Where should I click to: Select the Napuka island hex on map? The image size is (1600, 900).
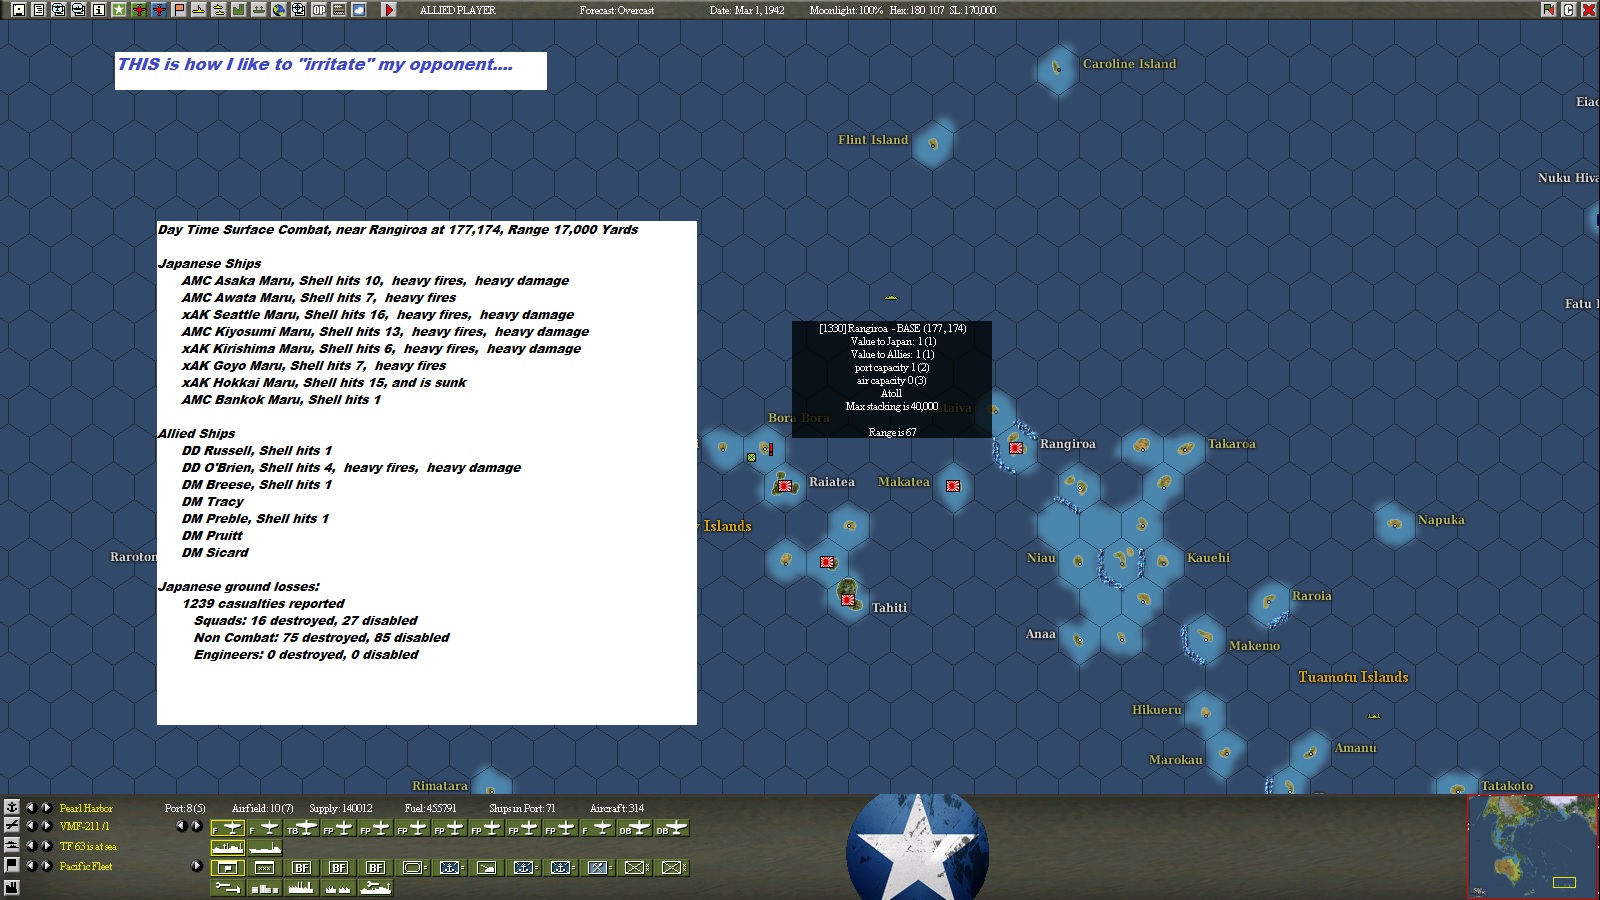tap(1395, 523)
